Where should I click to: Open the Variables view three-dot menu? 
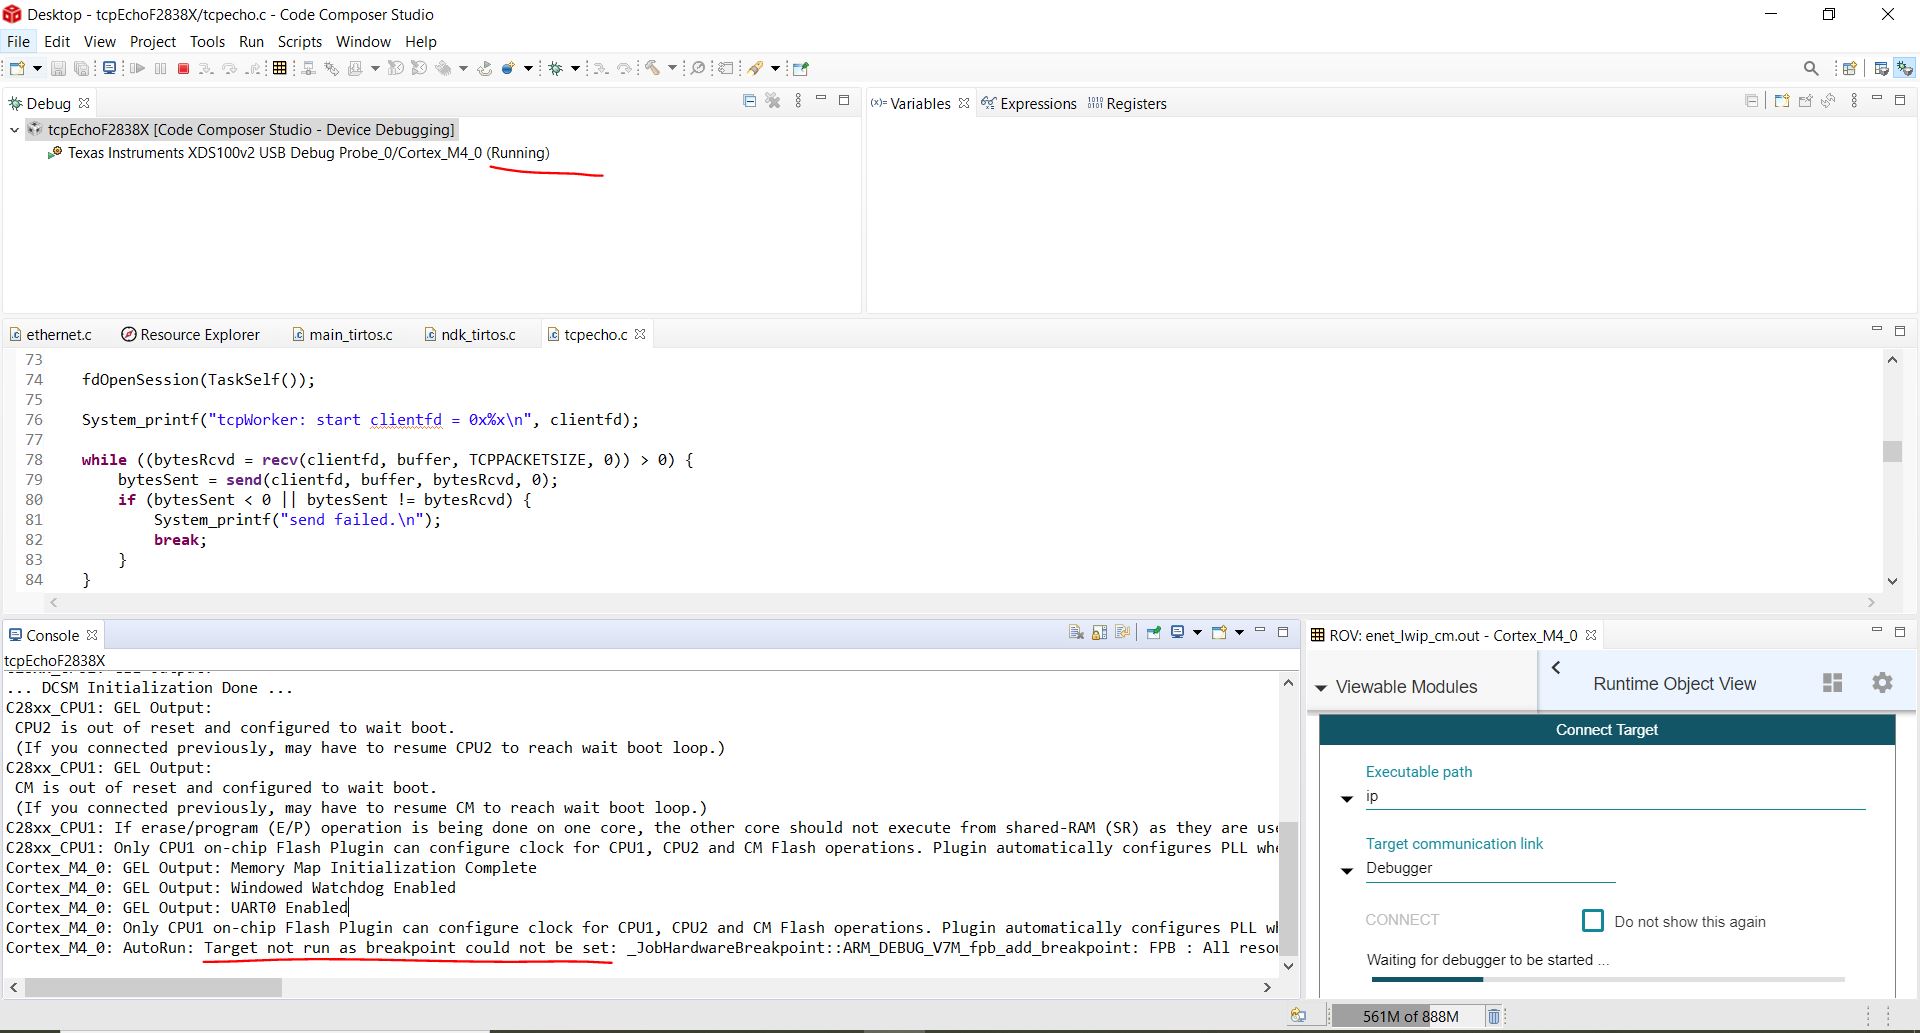(1854, 101)
